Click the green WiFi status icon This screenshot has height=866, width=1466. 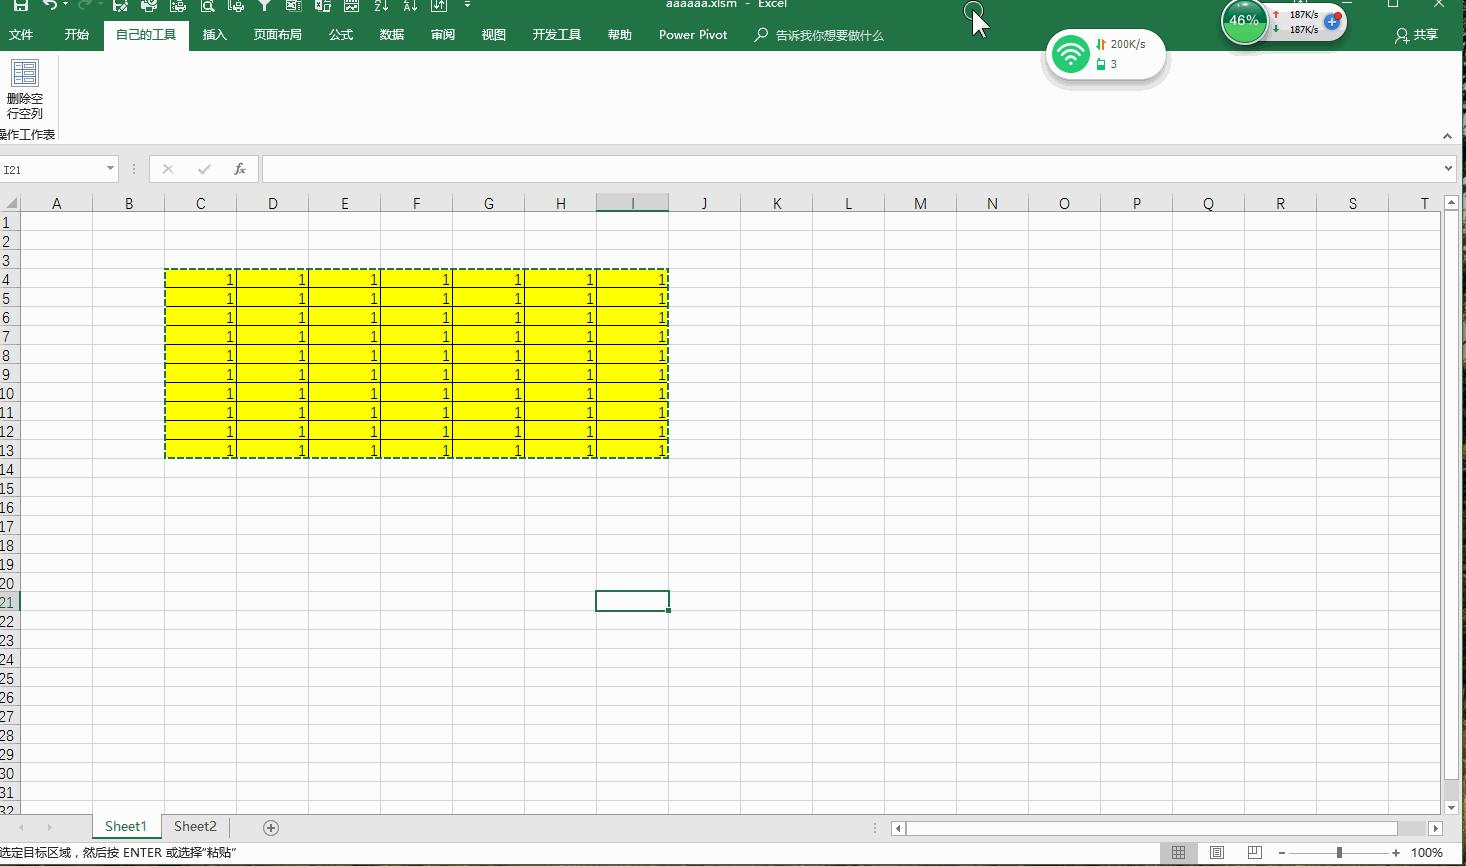click(1071, 54)
